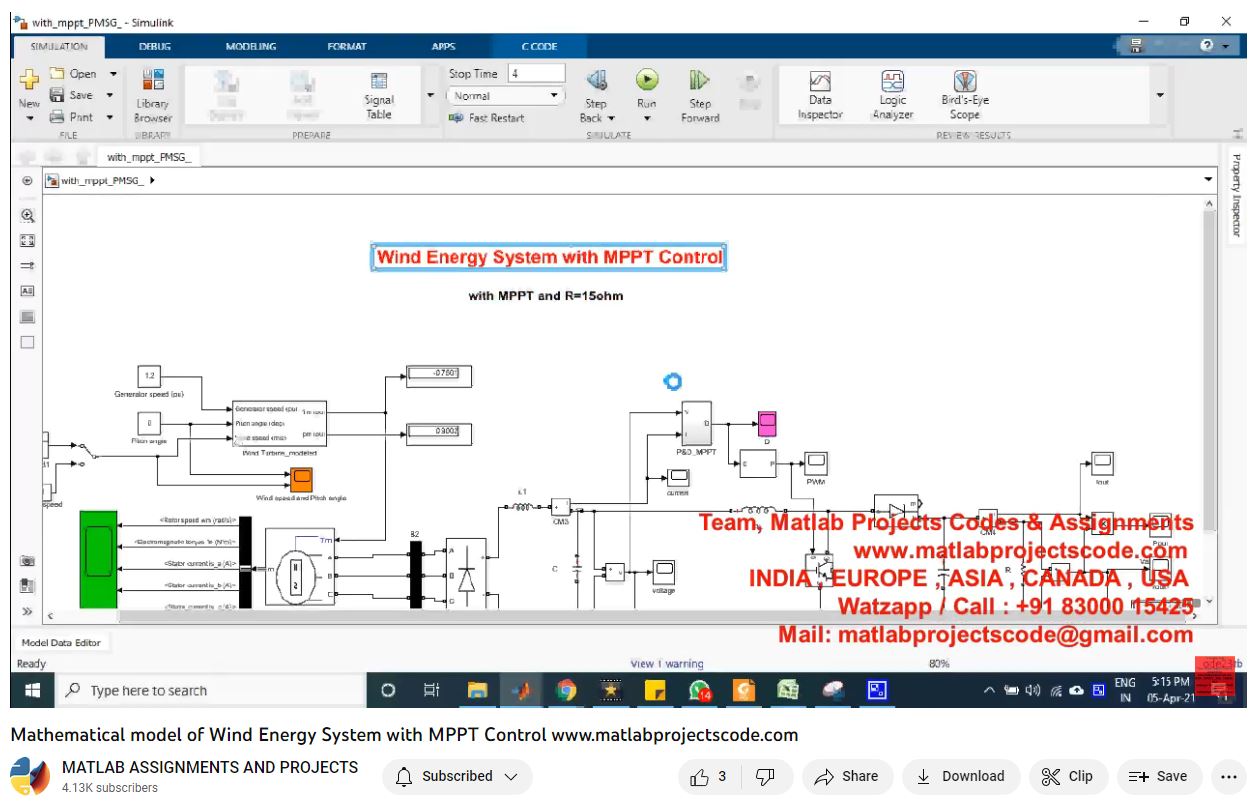
Task: Switch to the C Code ribbon tab
Action: click(x=539, y=47)
